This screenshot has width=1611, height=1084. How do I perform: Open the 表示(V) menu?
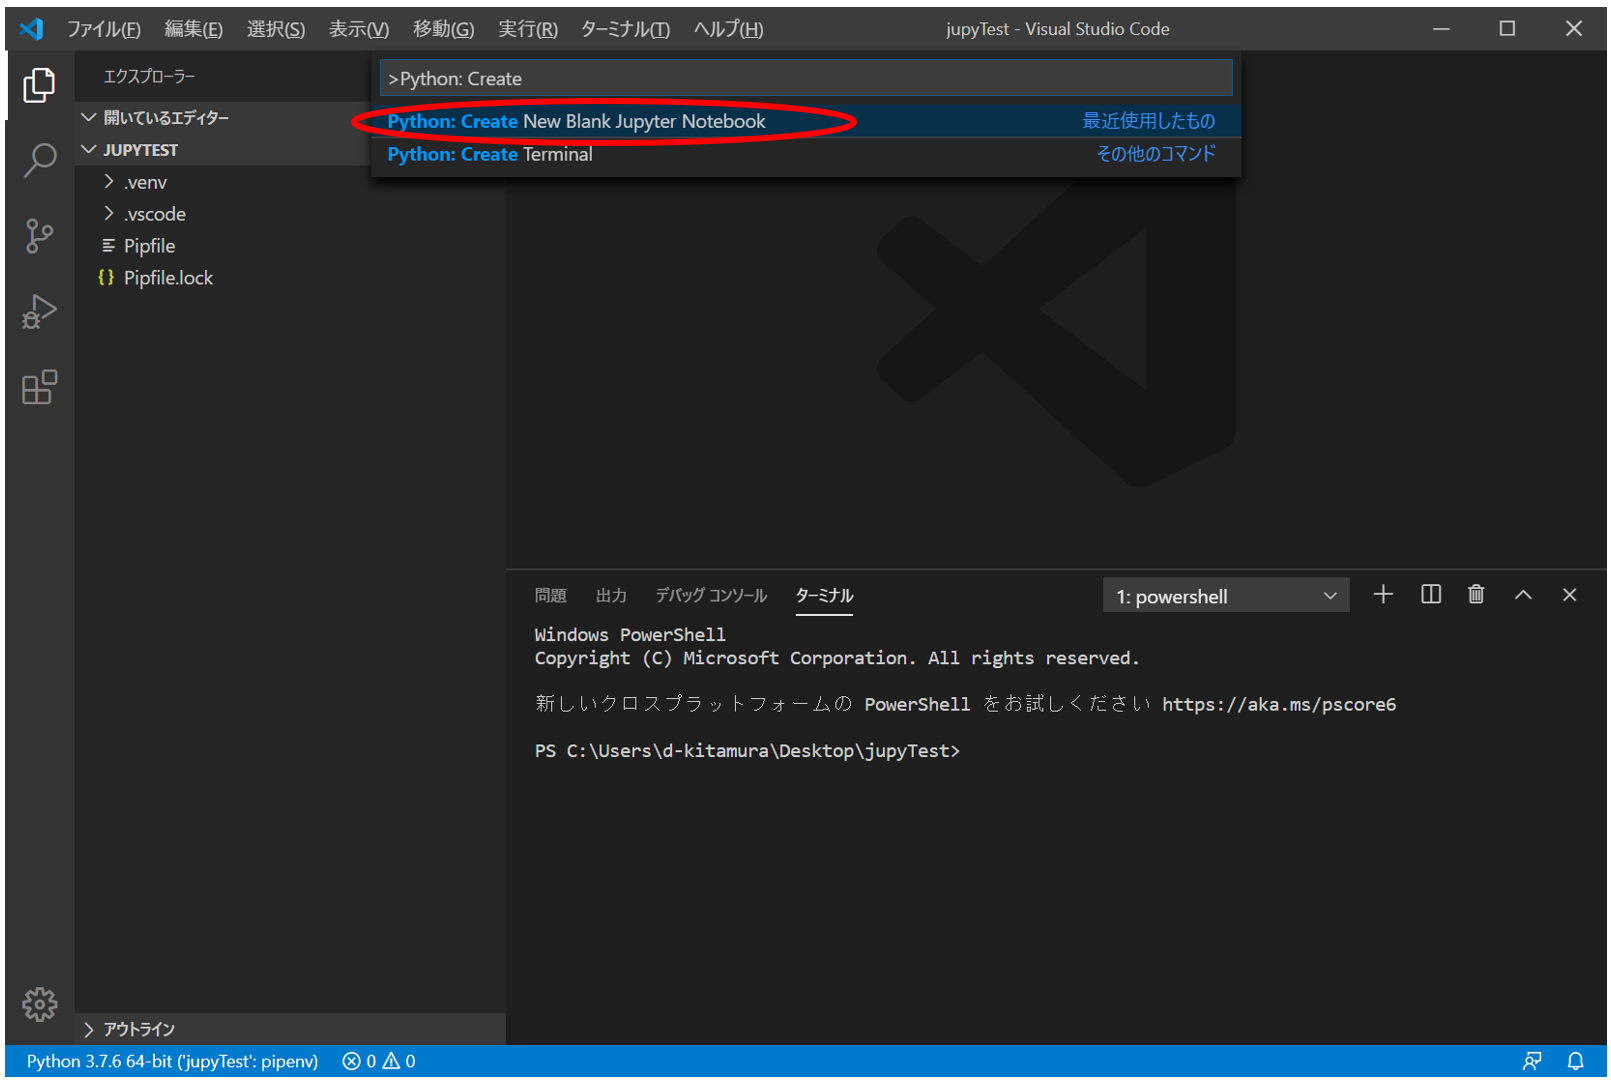pyautogui.click(x=359, y=29)
